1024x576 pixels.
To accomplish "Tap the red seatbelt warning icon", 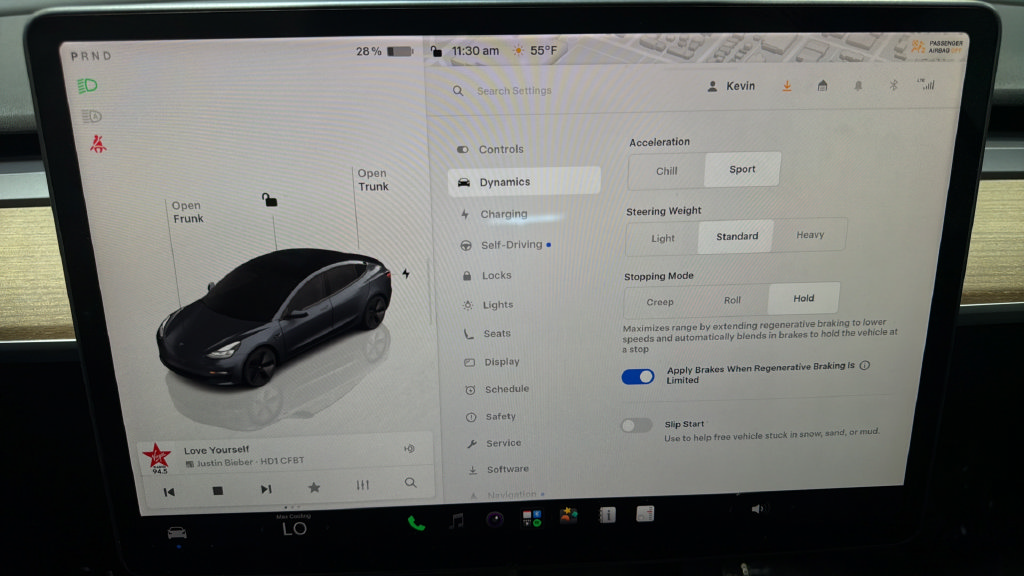I will tap(98, 143).
